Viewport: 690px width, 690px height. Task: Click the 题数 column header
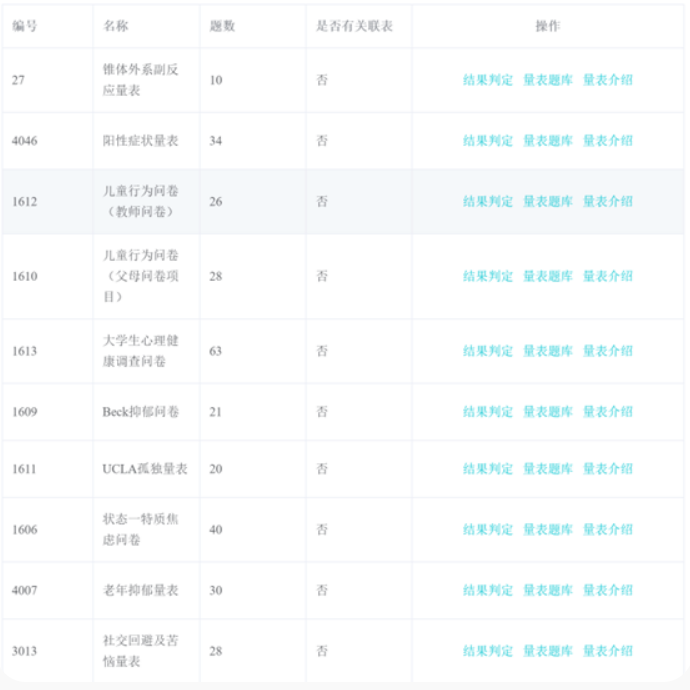pyautogui.click(x=222, y=26)
